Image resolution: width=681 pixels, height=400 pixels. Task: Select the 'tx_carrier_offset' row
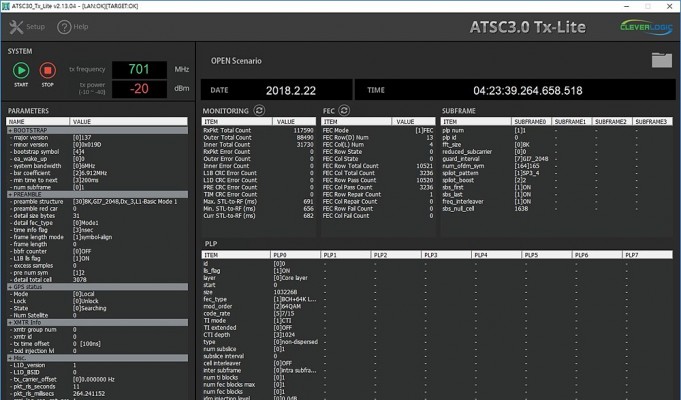[x=97, y=379]
